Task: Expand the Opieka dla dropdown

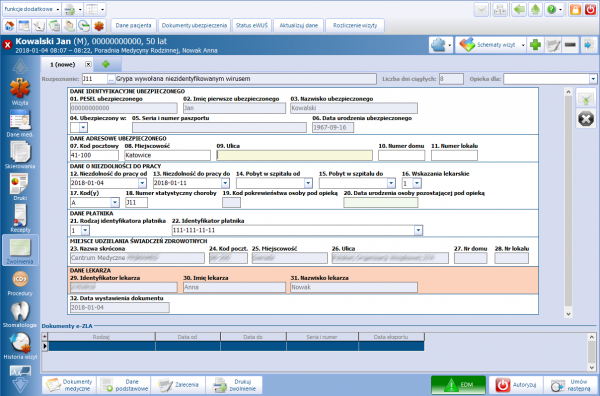Action: 593,79
